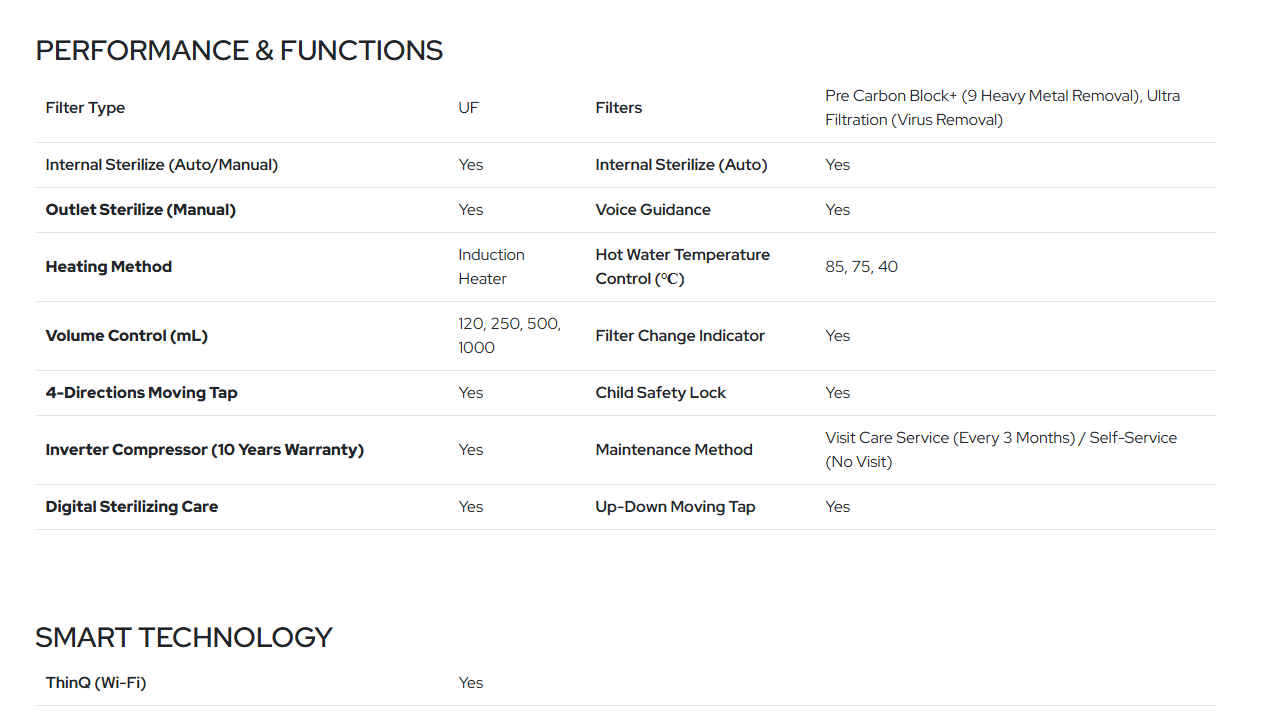Select the 4-Directions Moving Tap label
The width and height of the screenshot is (1276, 728).
142,393
